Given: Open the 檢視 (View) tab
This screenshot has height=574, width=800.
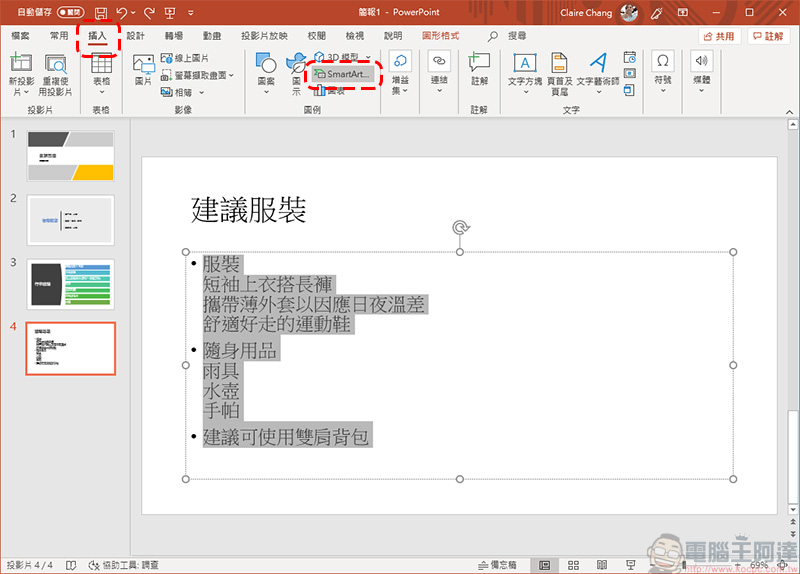Looking at the screenshot, I should coord(355,36).
